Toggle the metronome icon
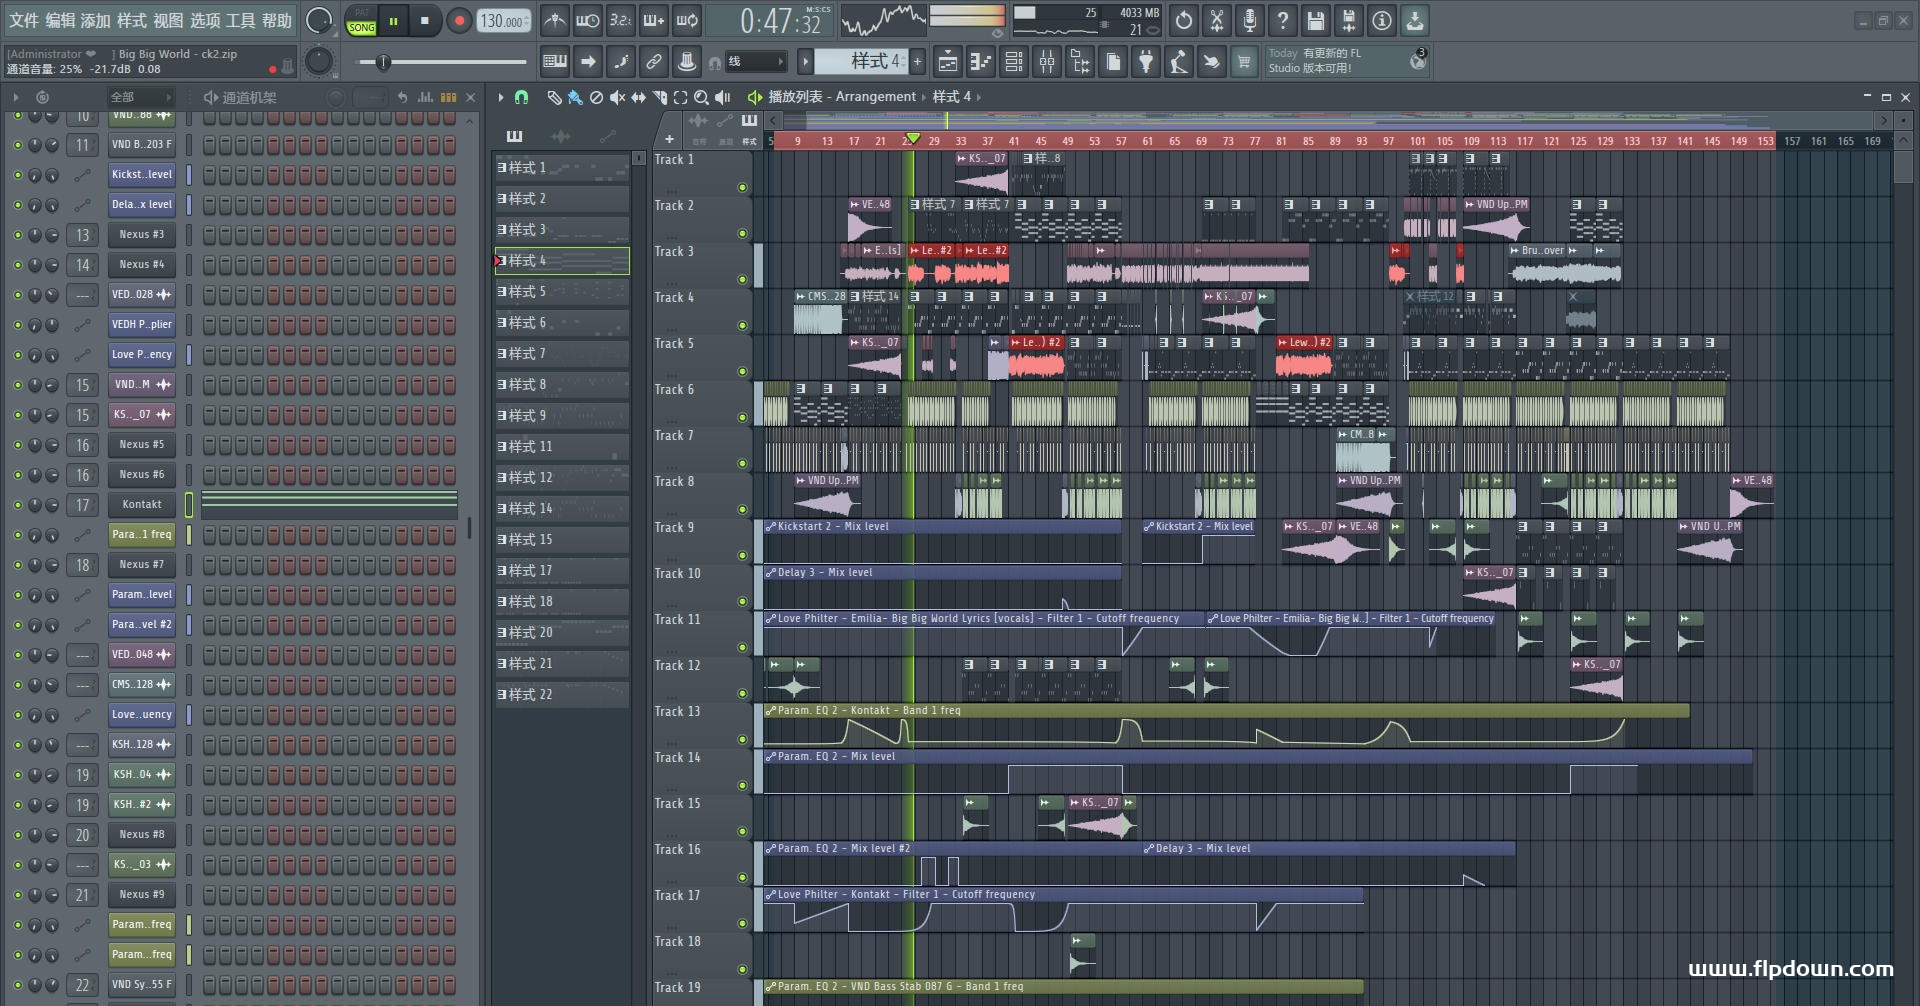 click(x=554, y=20)
